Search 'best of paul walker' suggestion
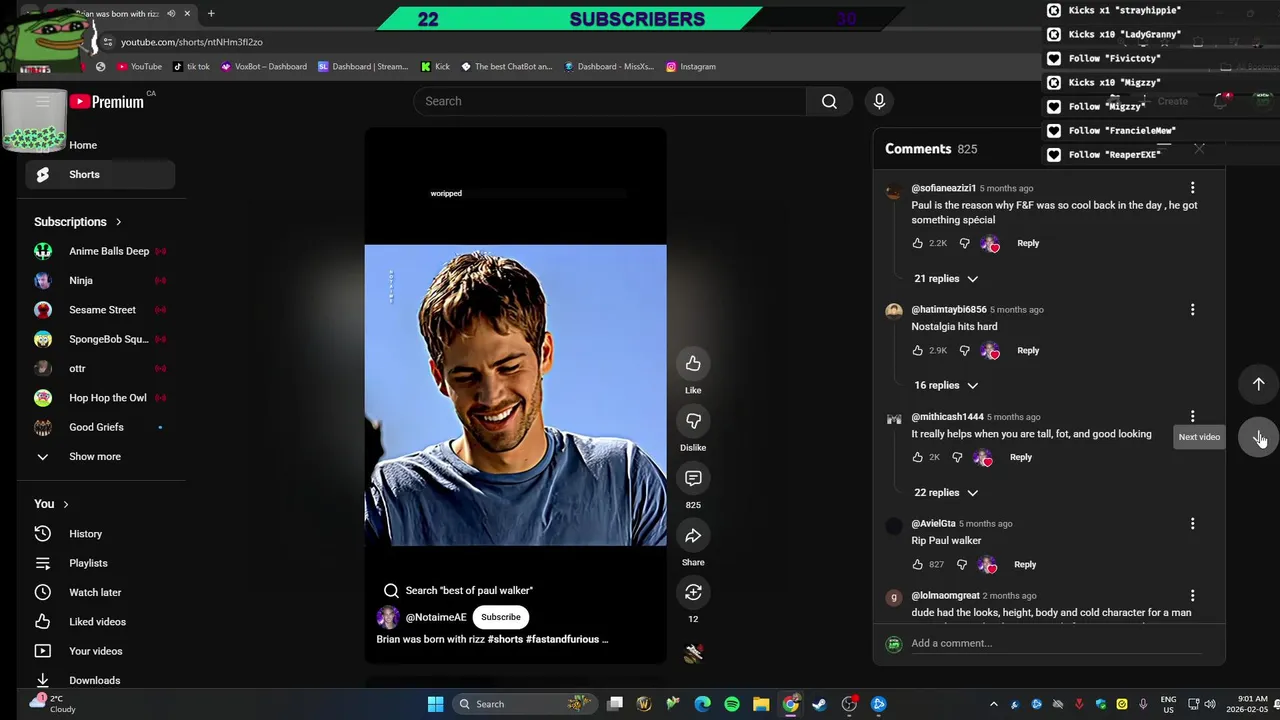 [x=459, y=590]
